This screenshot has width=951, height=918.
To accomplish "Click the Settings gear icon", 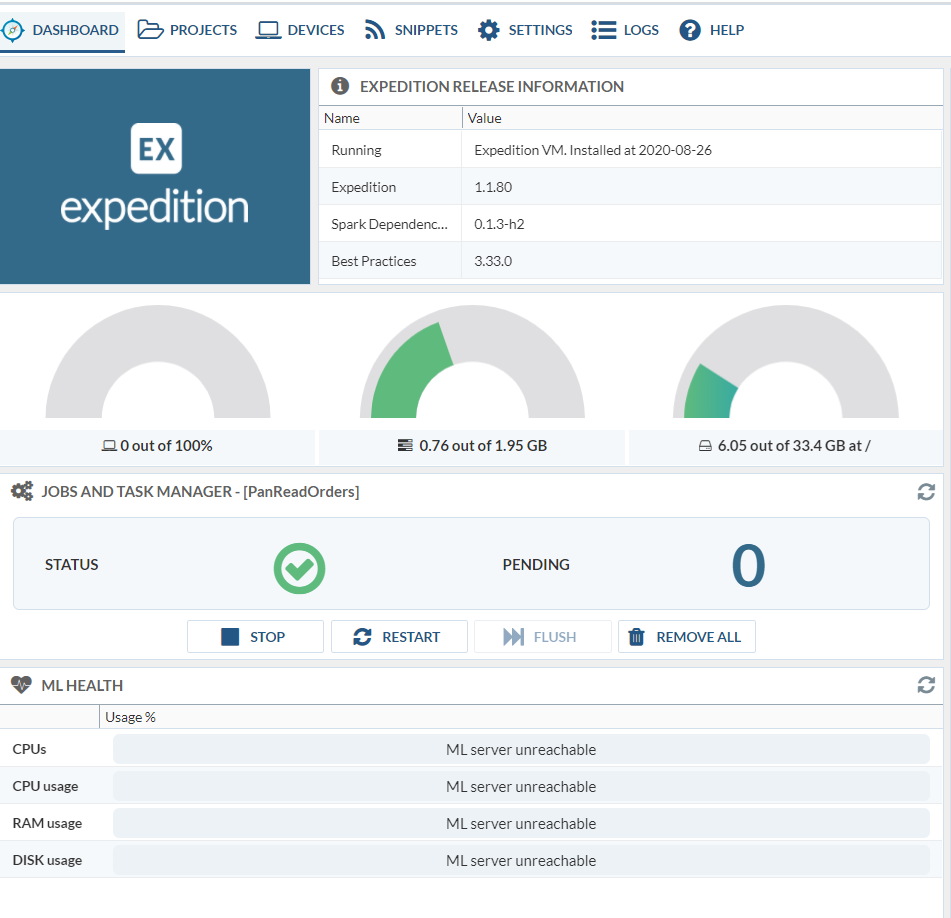I will pyautogui.click(x=488, y=30).
